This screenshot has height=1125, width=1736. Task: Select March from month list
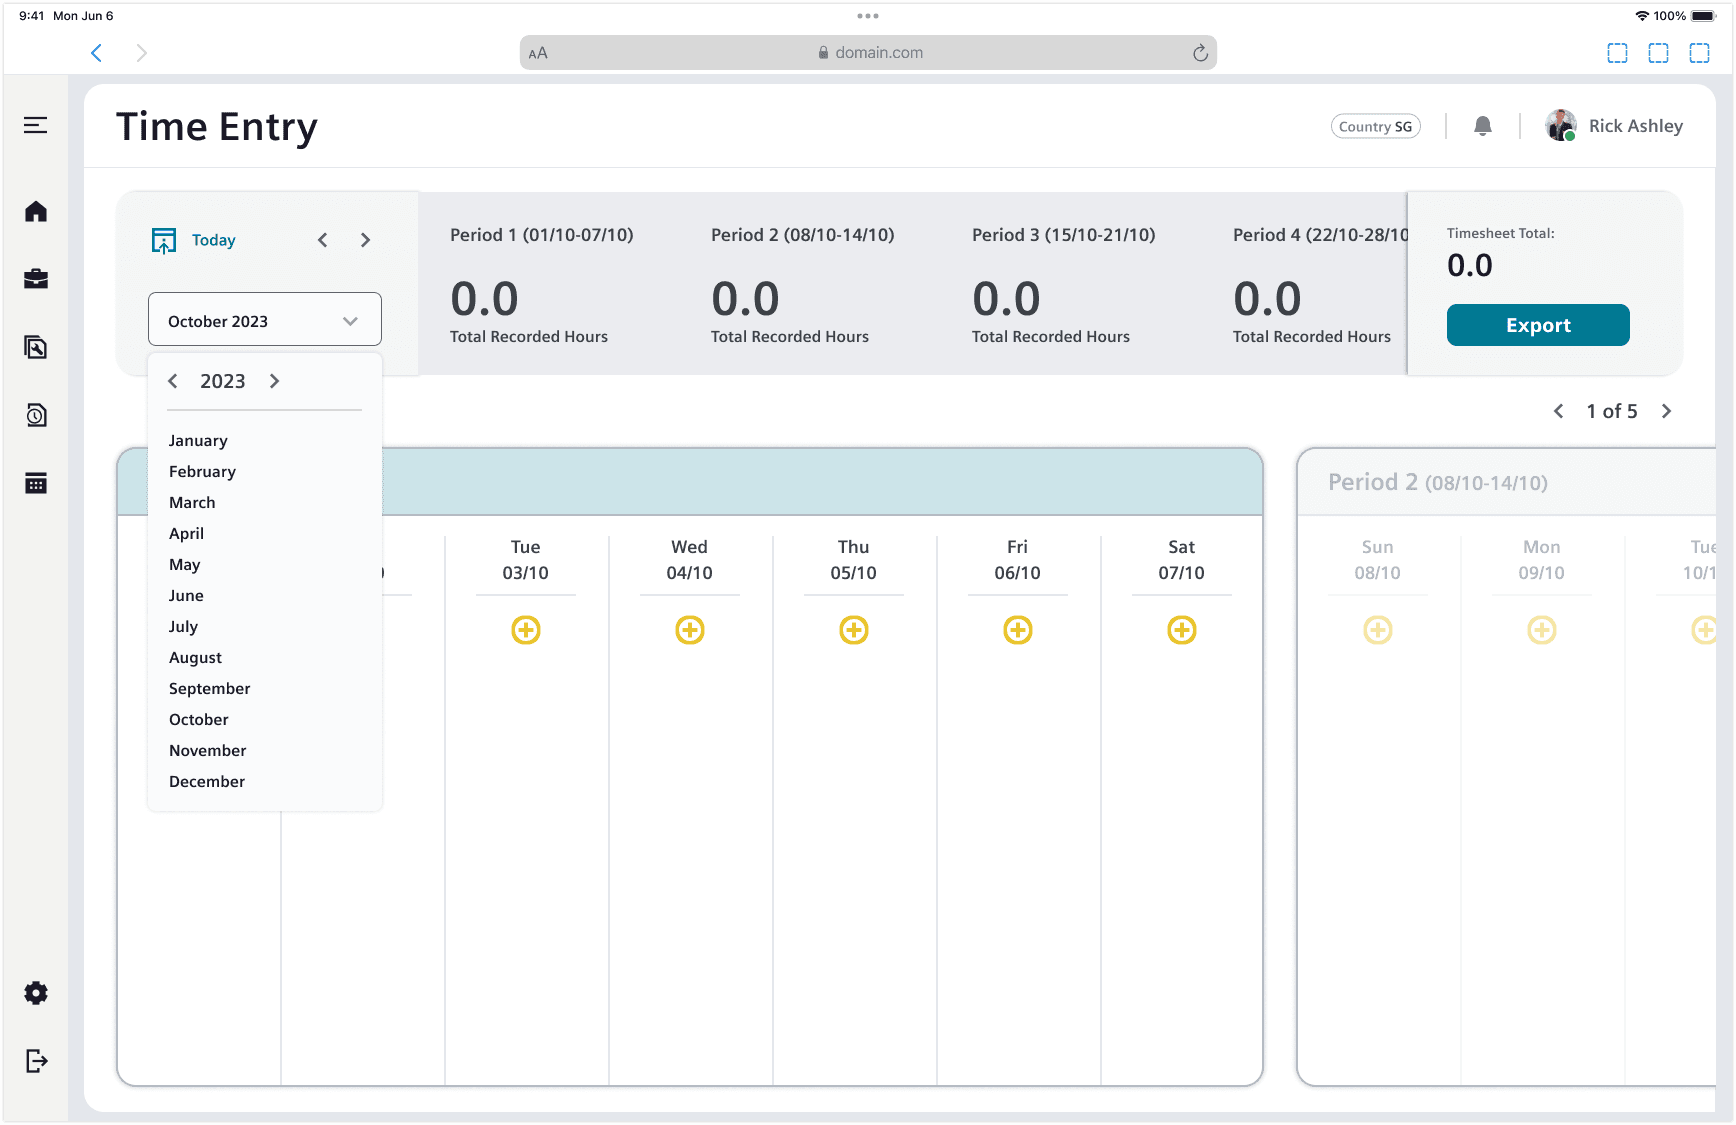pos(192,503)
